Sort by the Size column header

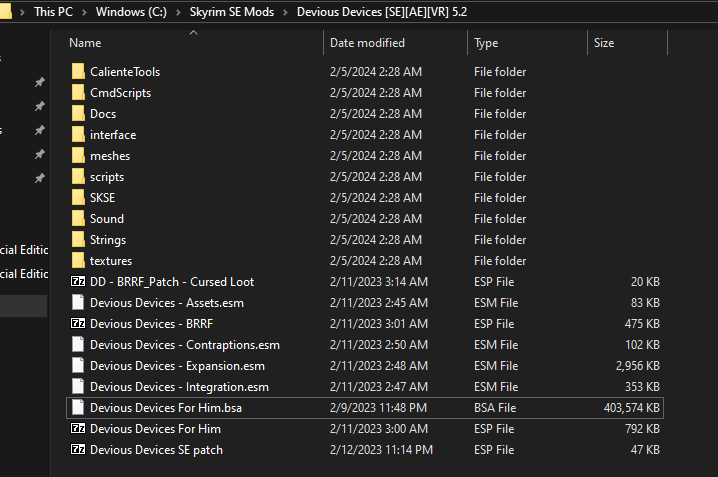pyautogui.click(x=604, y=43)
